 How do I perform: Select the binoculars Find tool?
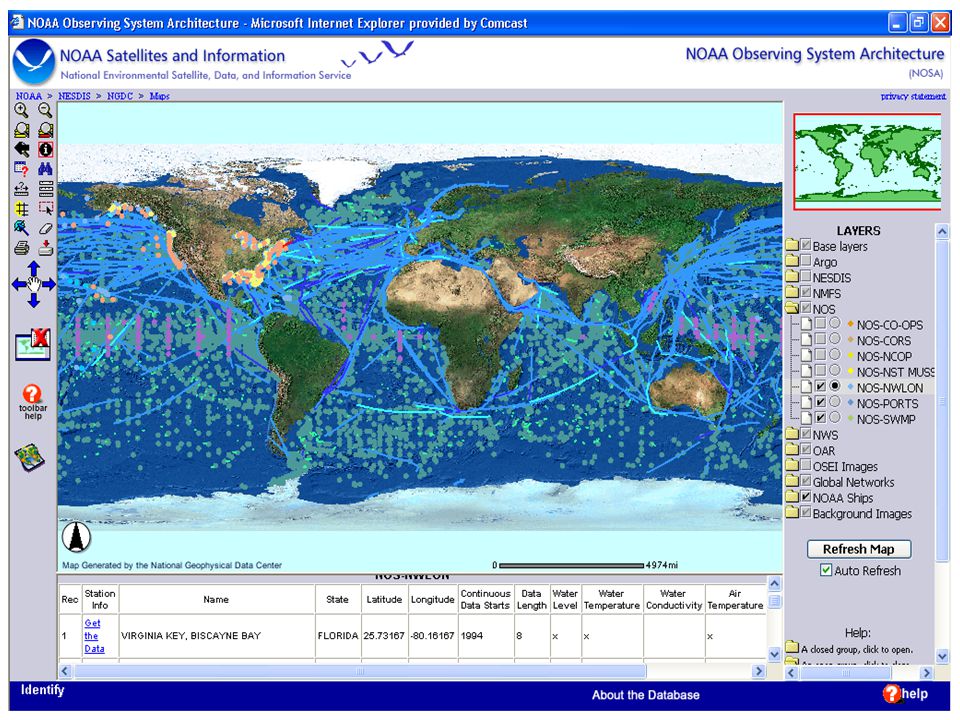tap(45, 169)
